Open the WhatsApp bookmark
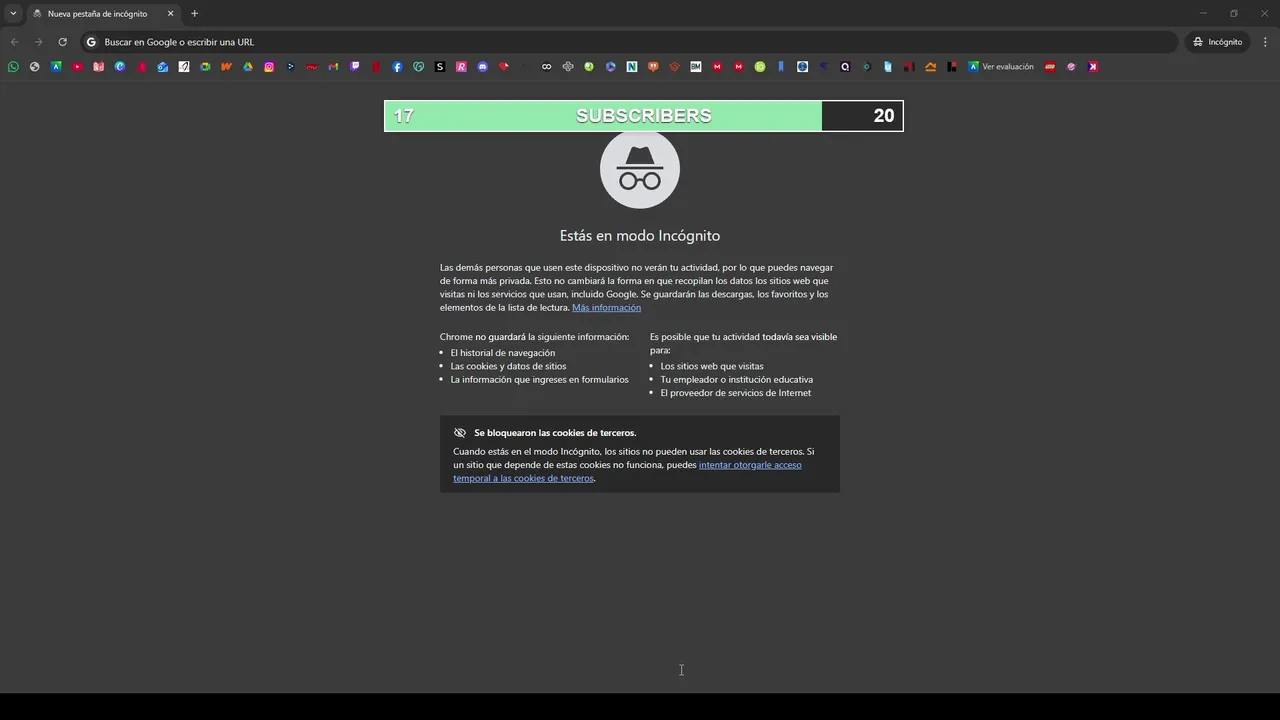The width and height of the screenshot is (1280, 720). (13, 67)
